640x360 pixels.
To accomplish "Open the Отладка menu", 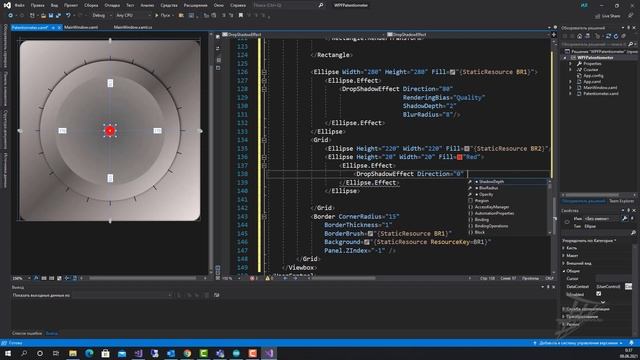I will (112, 5).
